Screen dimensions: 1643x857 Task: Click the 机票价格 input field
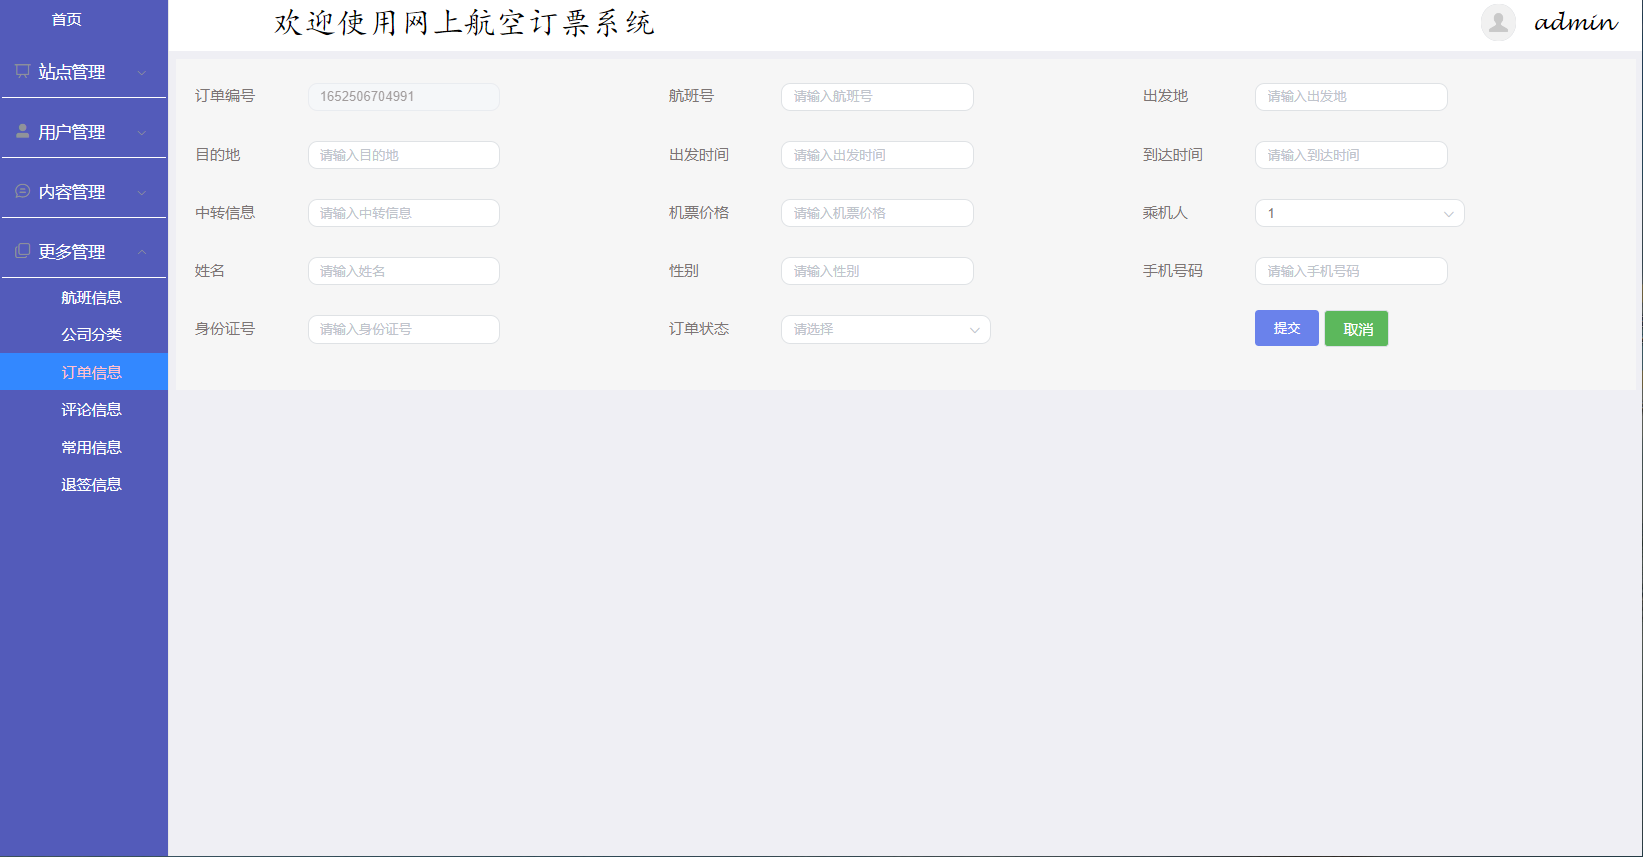[x=876, y=213]
